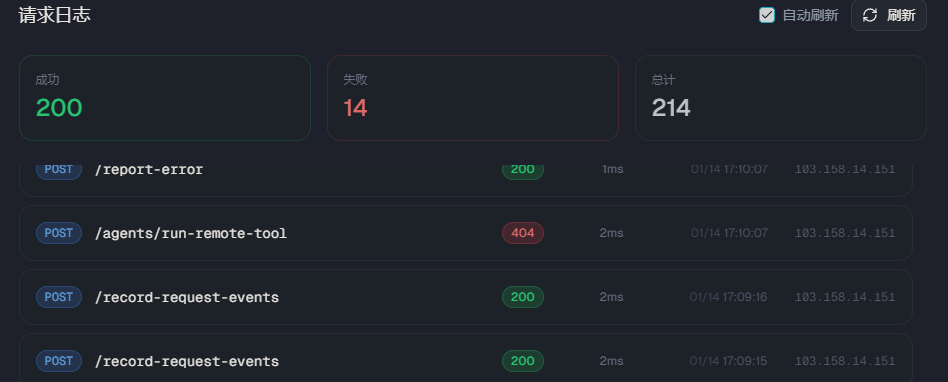This screenshot has width=948, height=382.
Task: Click the 刷新 button
Action: [x=889, y=15]
